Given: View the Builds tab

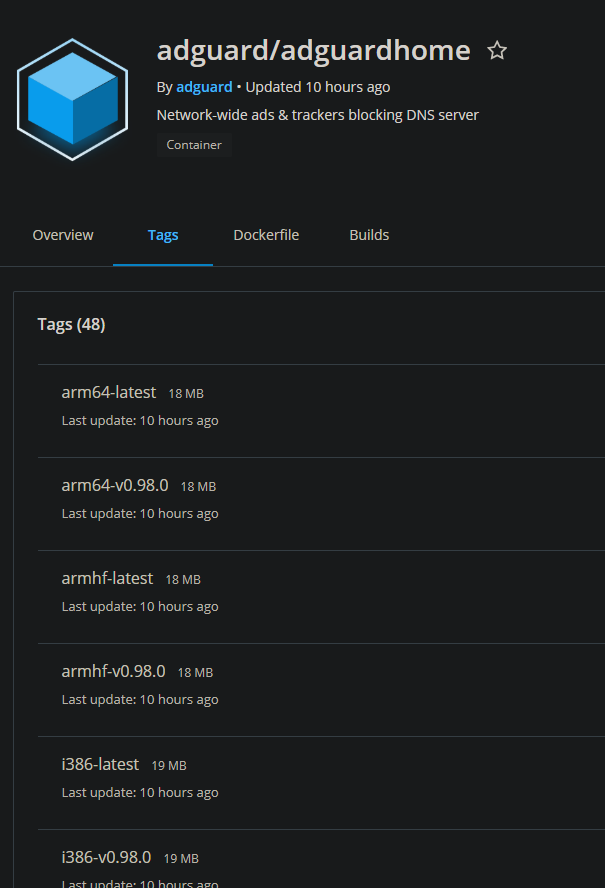Looking at the screenshot, I should [369, 234].
